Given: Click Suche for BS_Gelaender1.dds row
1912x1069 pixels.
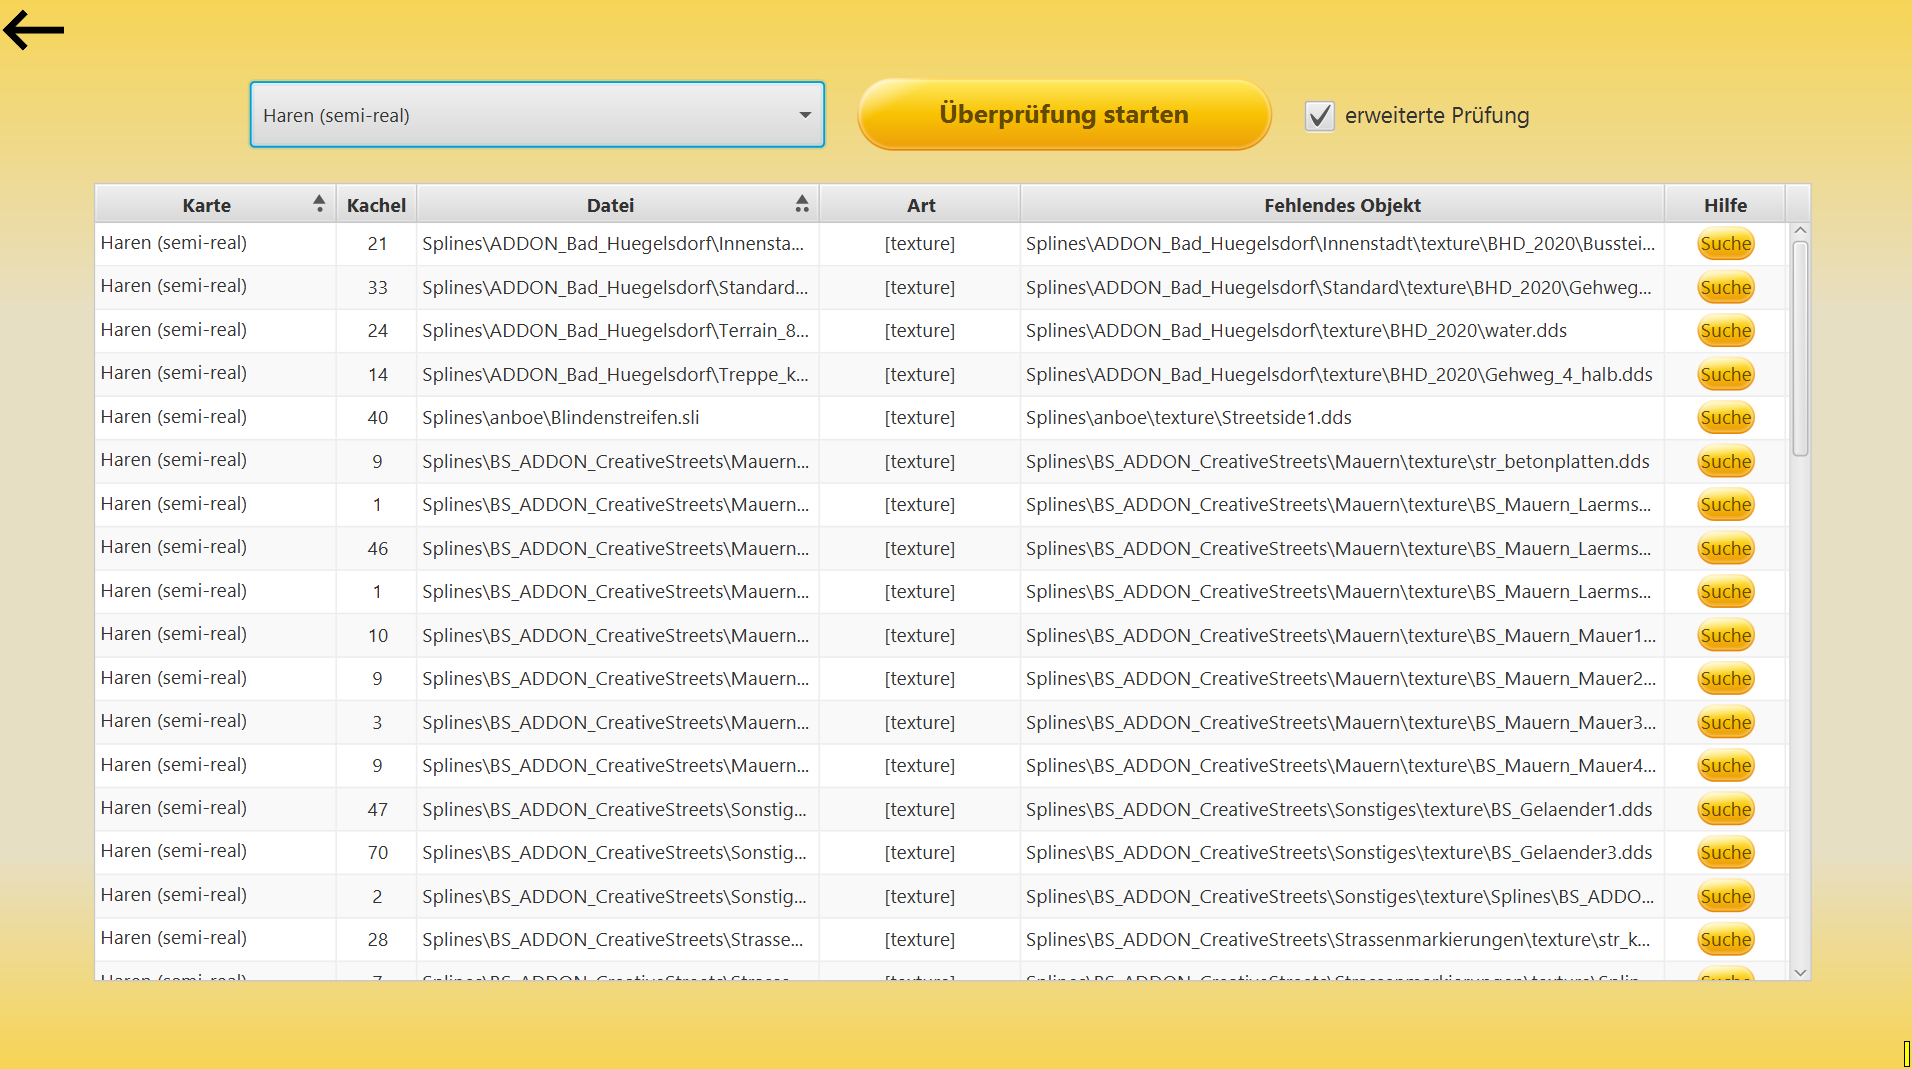Looking at the screenshot, I should point(1725,810).
